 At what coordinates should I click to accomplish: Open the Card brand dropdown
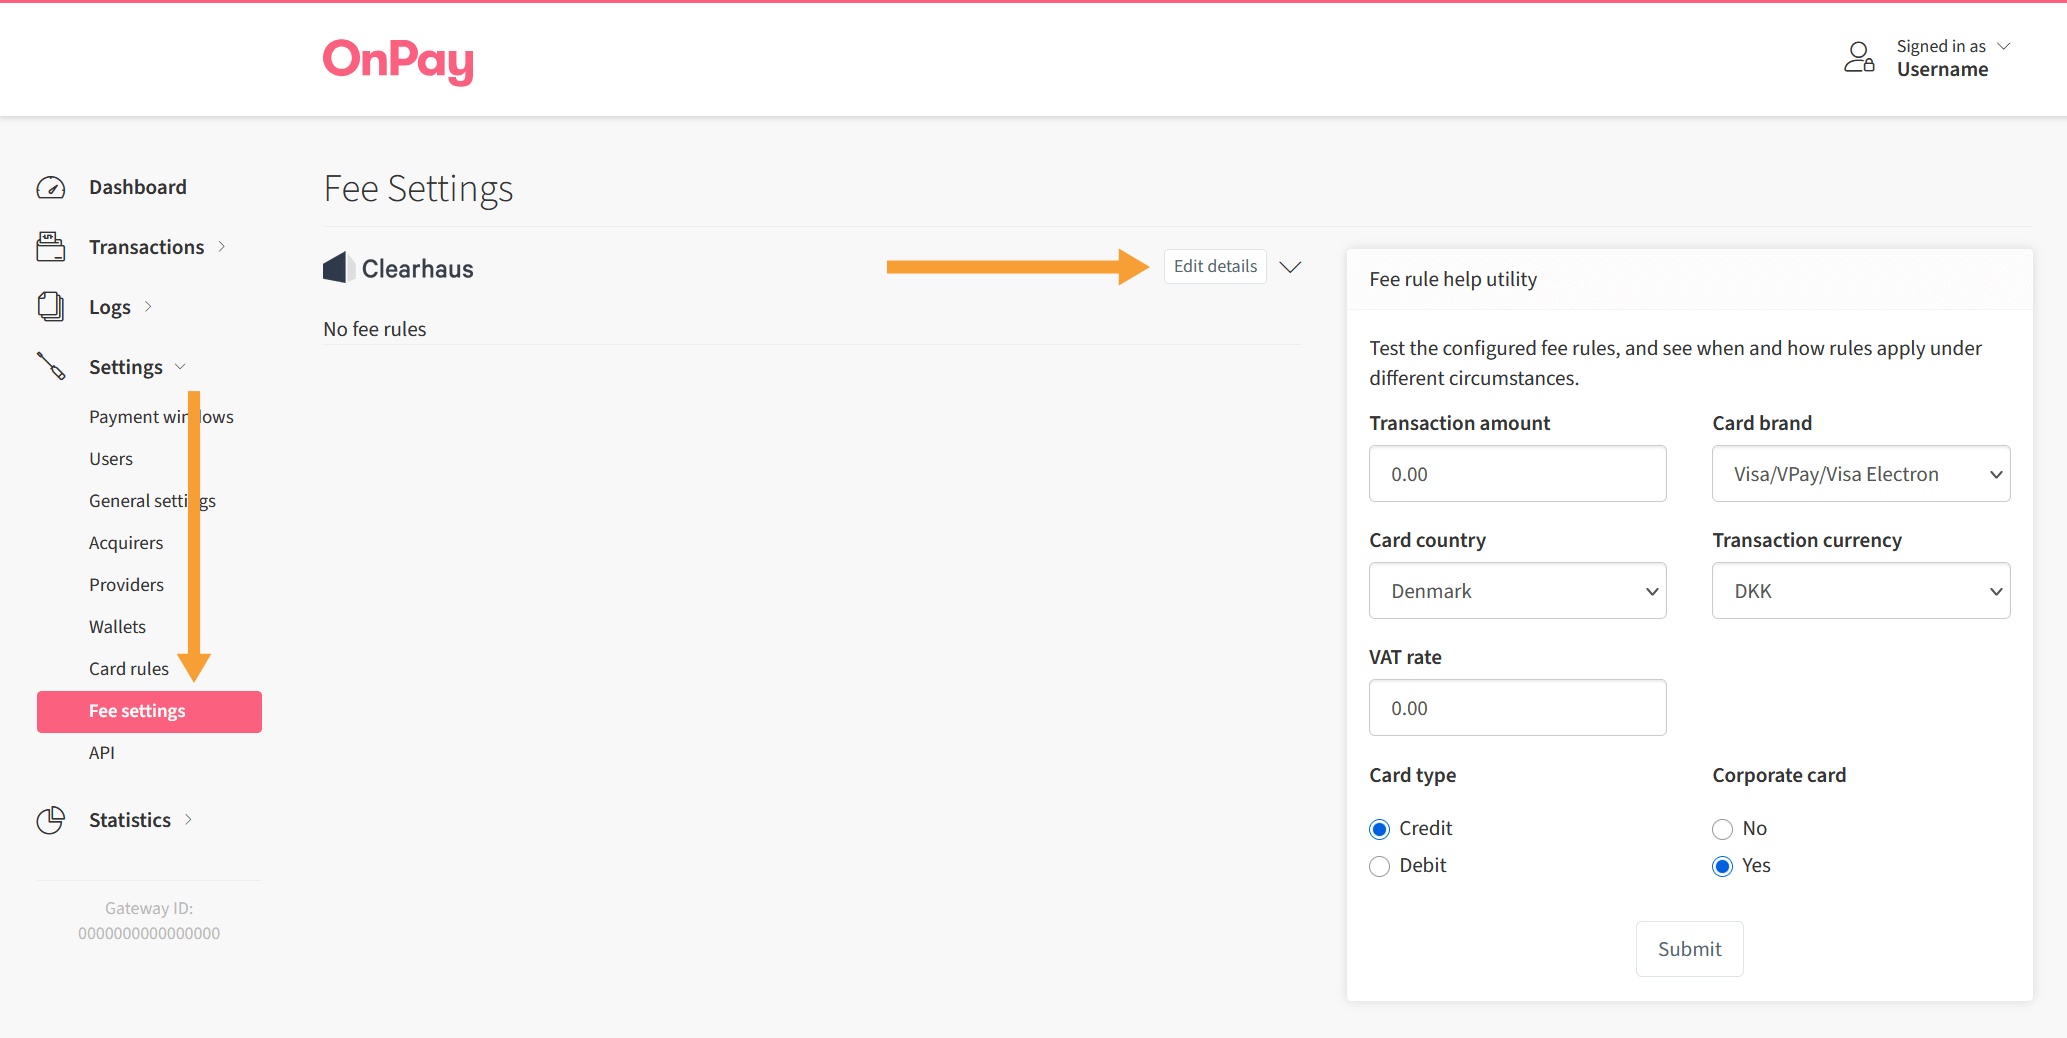click(1860, 474)
